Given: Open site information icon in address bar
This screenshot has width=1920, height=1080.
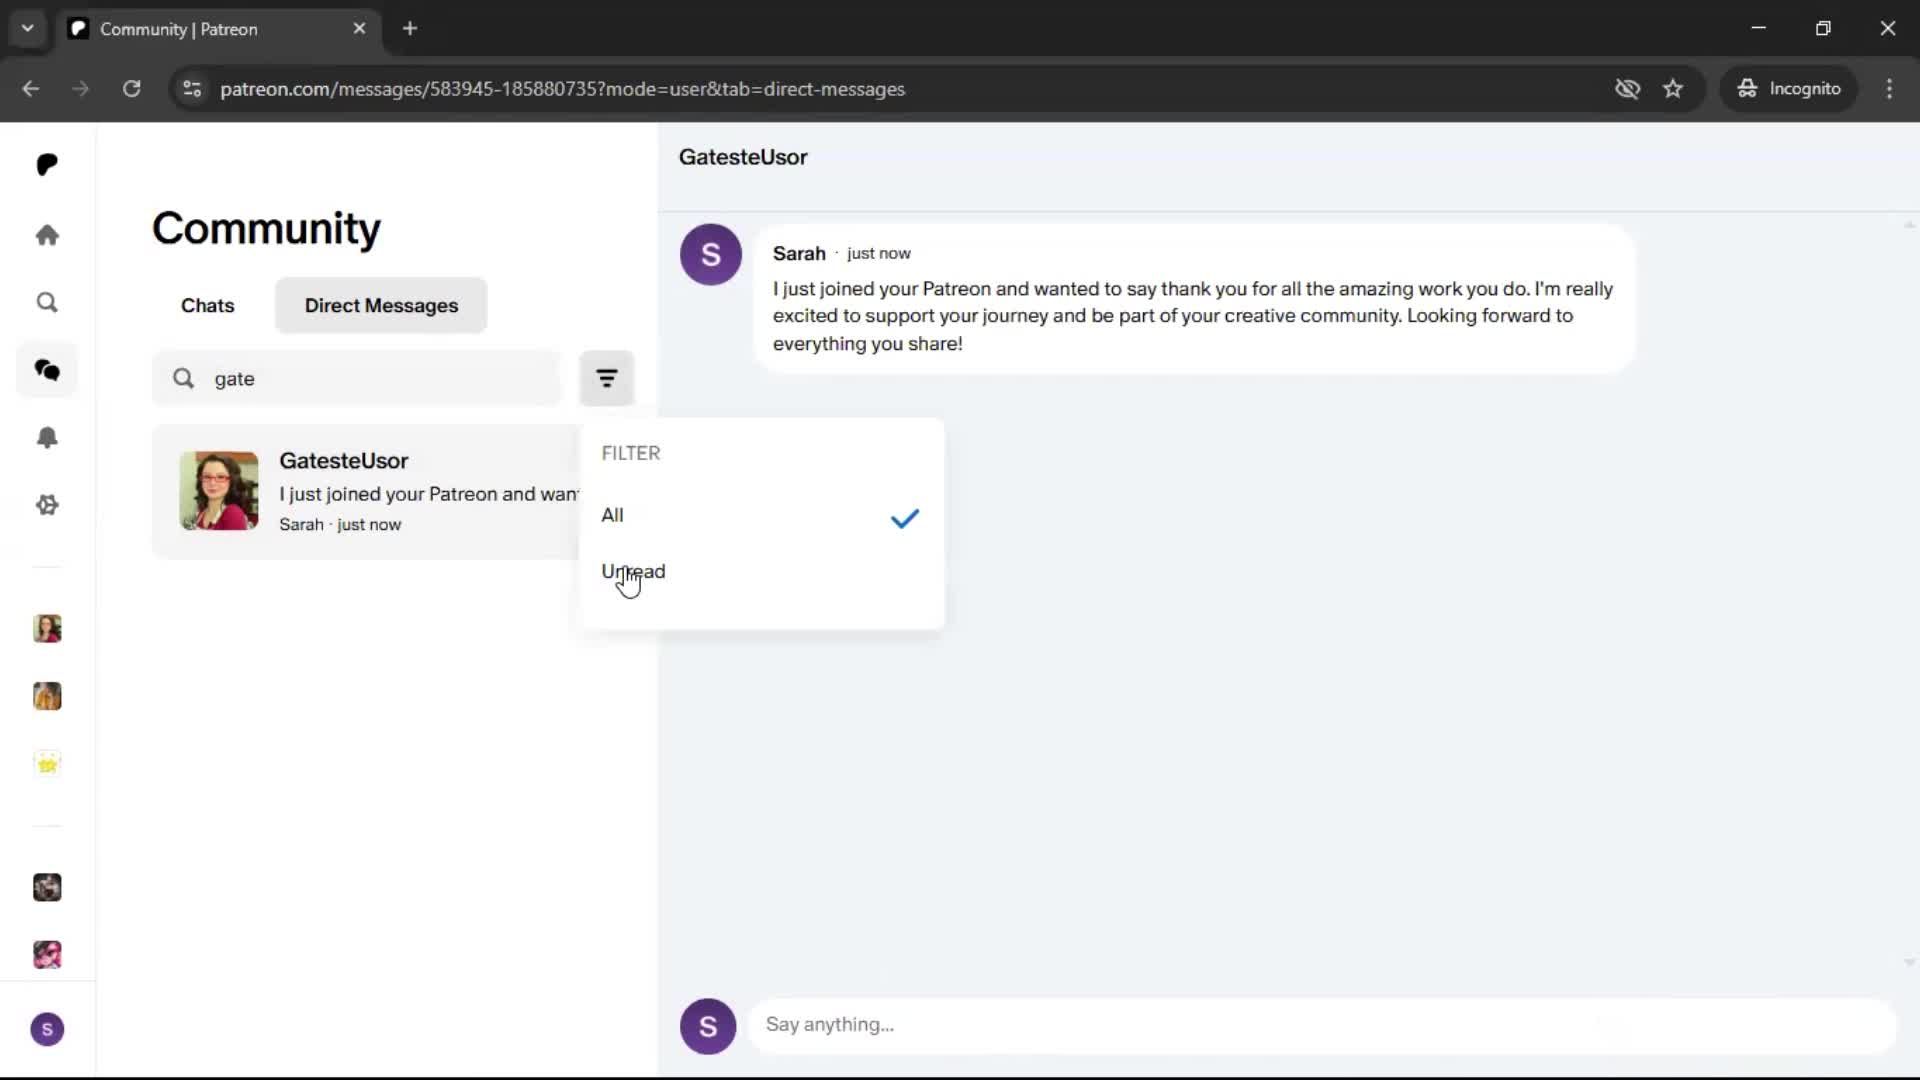Looking at the screenshot, I should point(192,89).
